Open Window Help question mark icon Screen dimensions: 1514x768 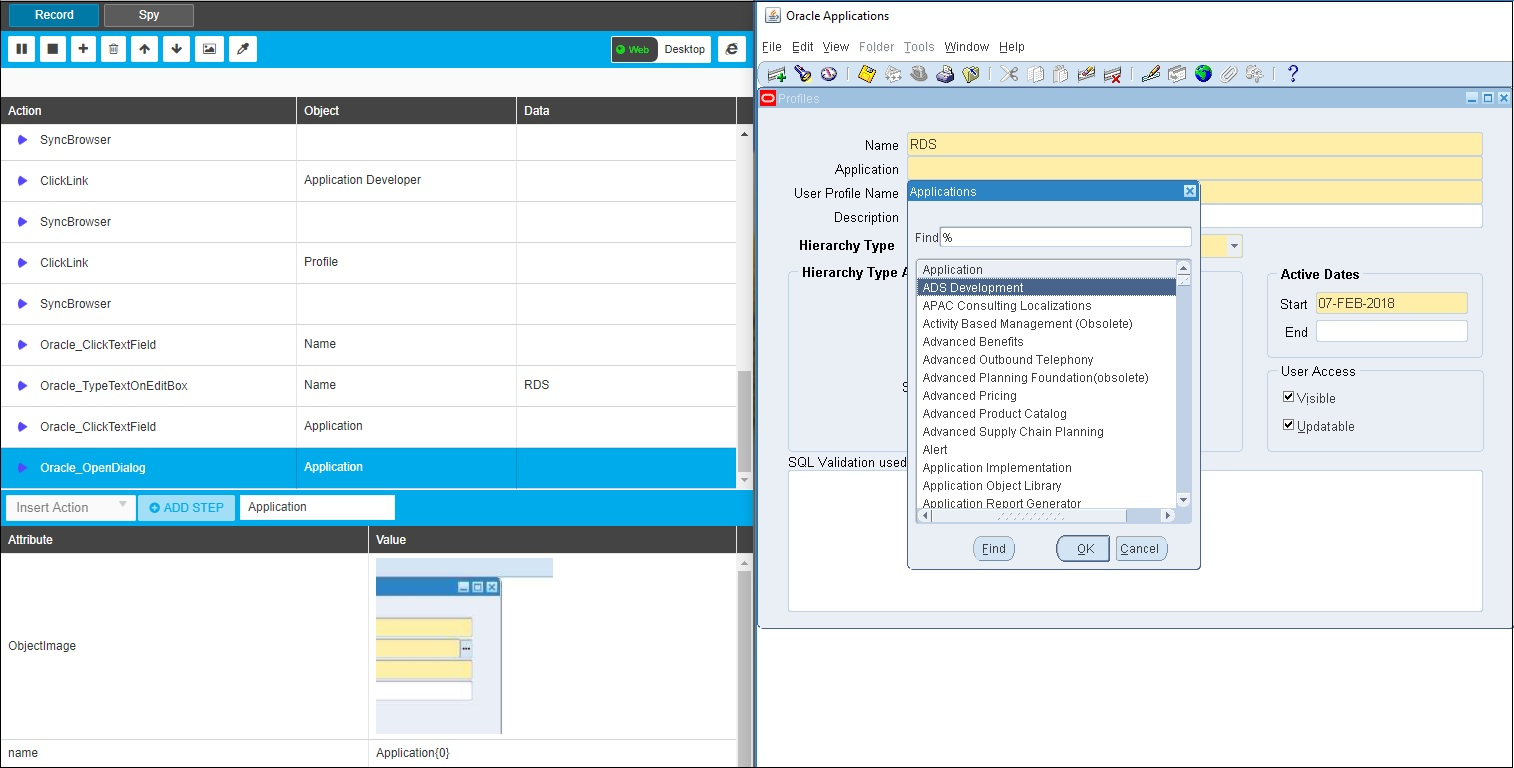(x=1293, y=74)
